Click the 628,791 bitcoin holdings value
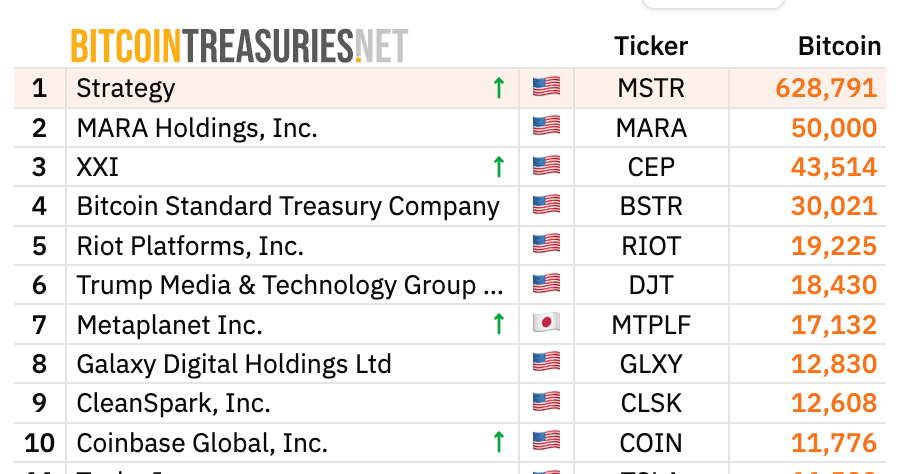The width and height of the screenshot is (910, 474). [x=826, y=88]
